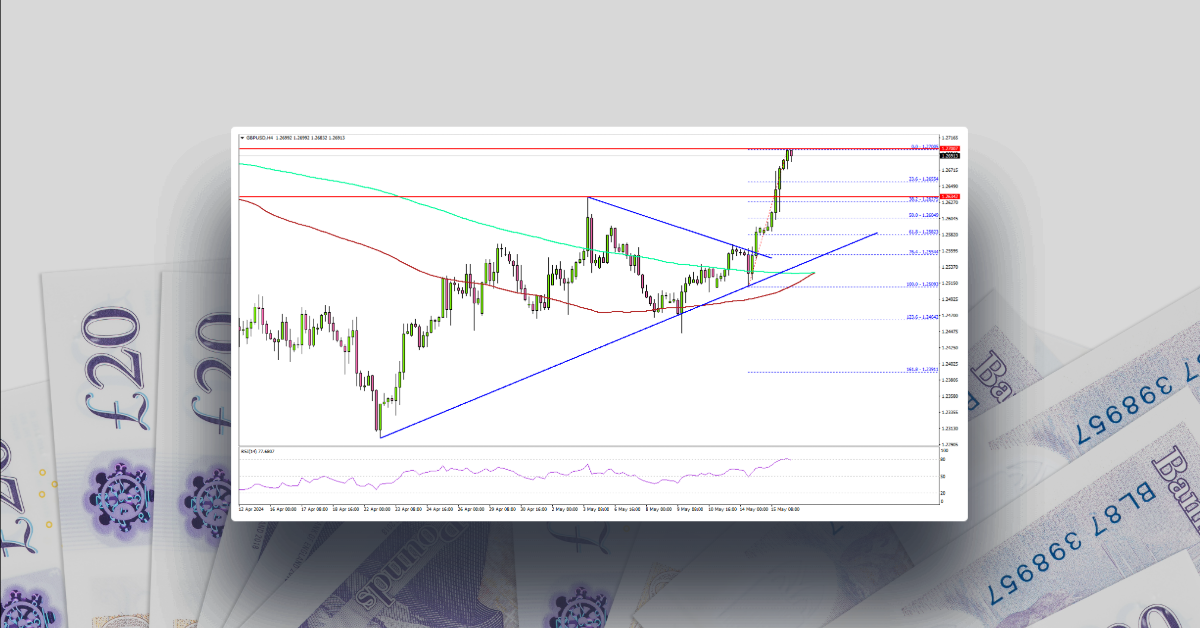Select the upper red horizontal resistance line
1200x628 pixels.
pos(500,148)
